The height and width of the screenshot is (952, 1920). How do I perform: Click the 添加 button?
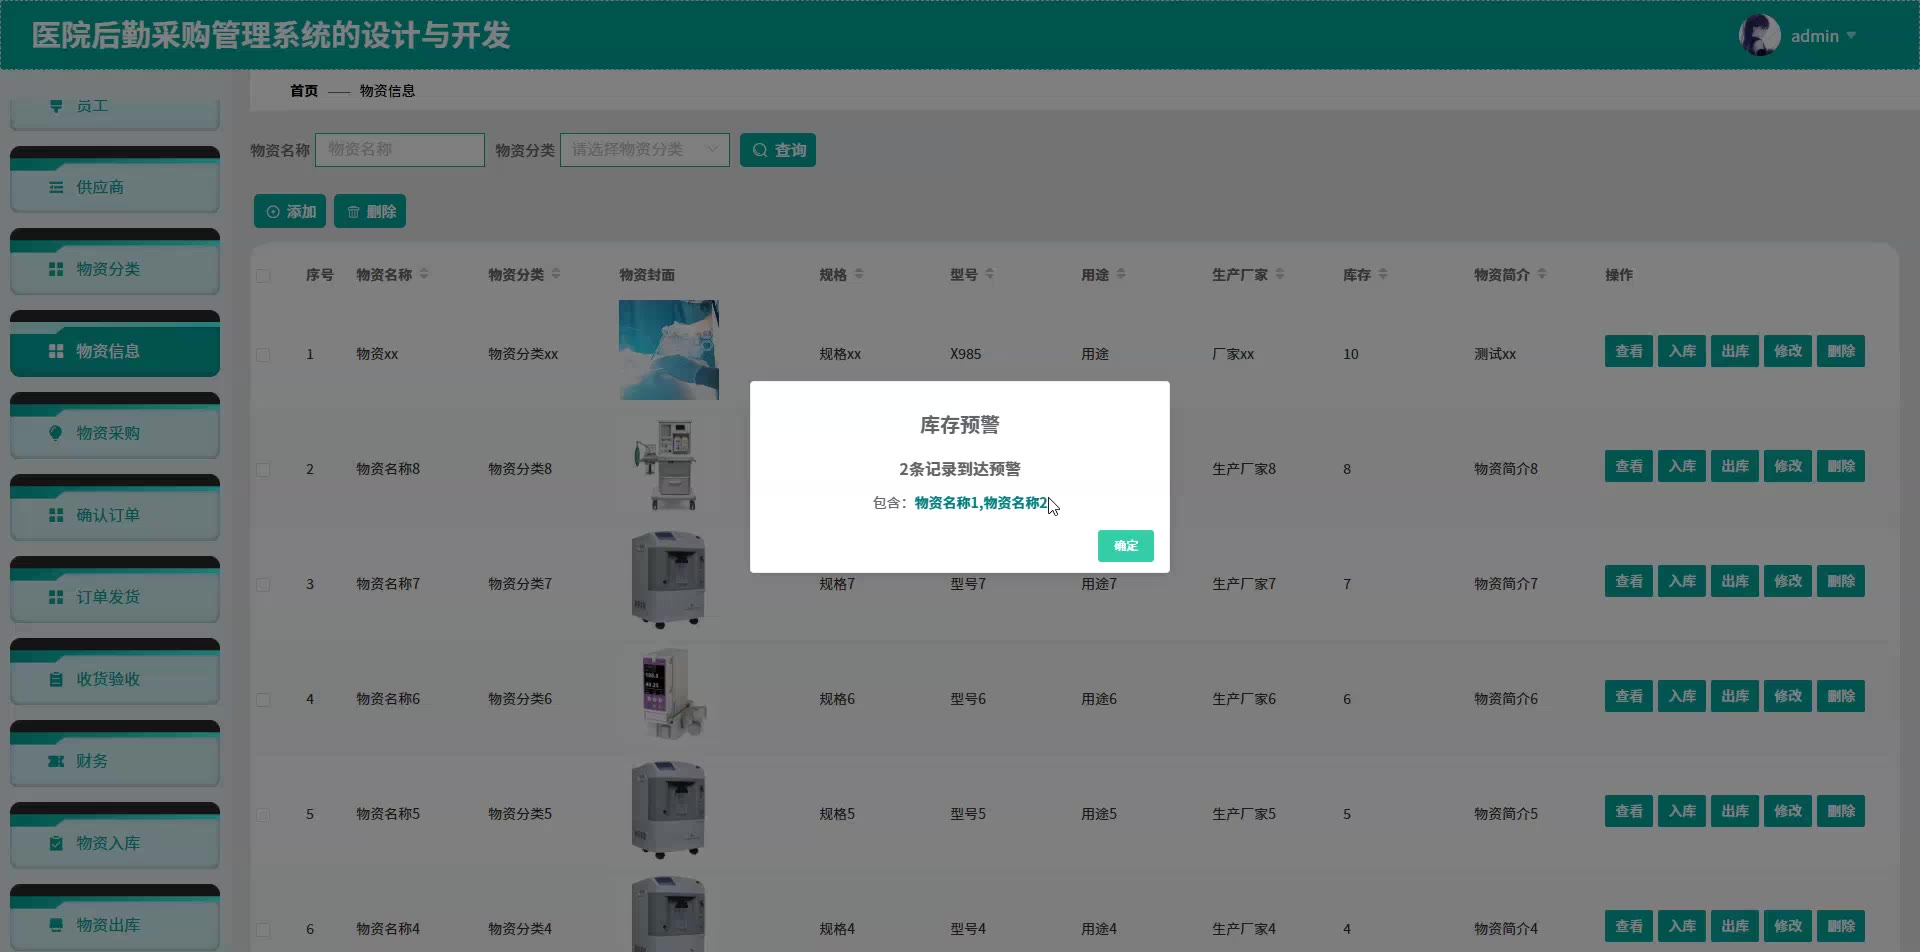click(290, 211)
